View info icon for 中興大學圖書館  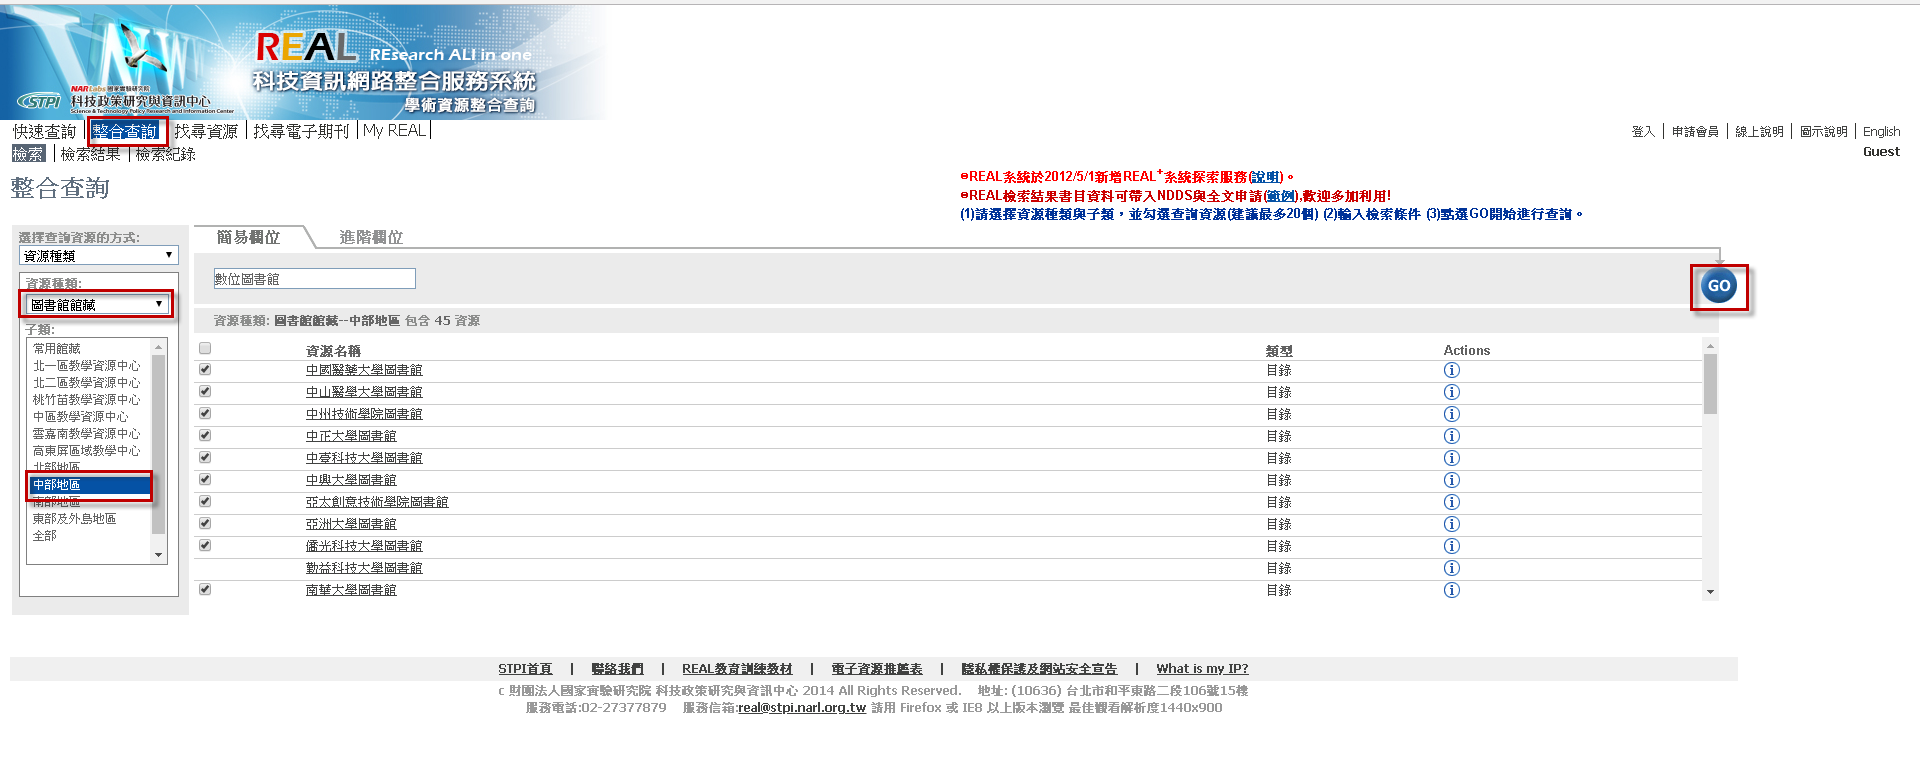click(x=1452, y=480)
